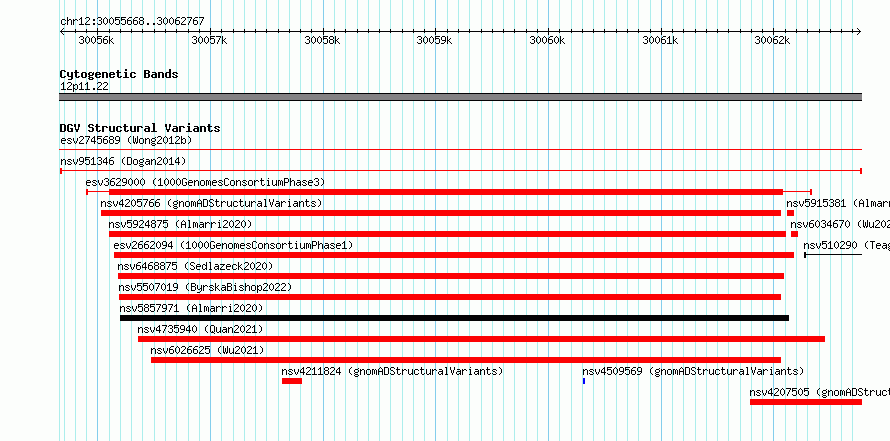The image size is (890, 441).
Task: Click the tiny blue nsv4509569 marker
Action: [583, 381]
